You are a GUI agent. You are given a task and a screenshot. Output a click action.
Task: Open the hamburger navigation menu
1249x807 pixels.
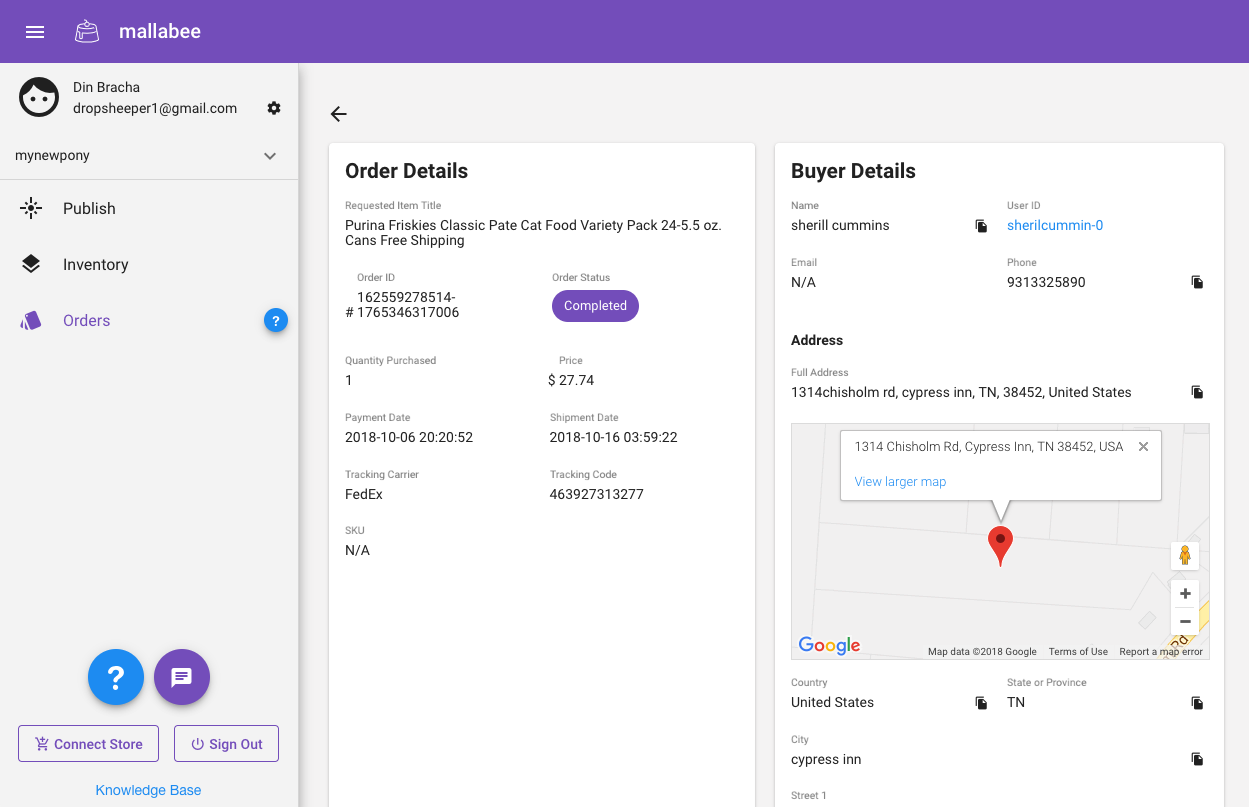tap(35, 32)
